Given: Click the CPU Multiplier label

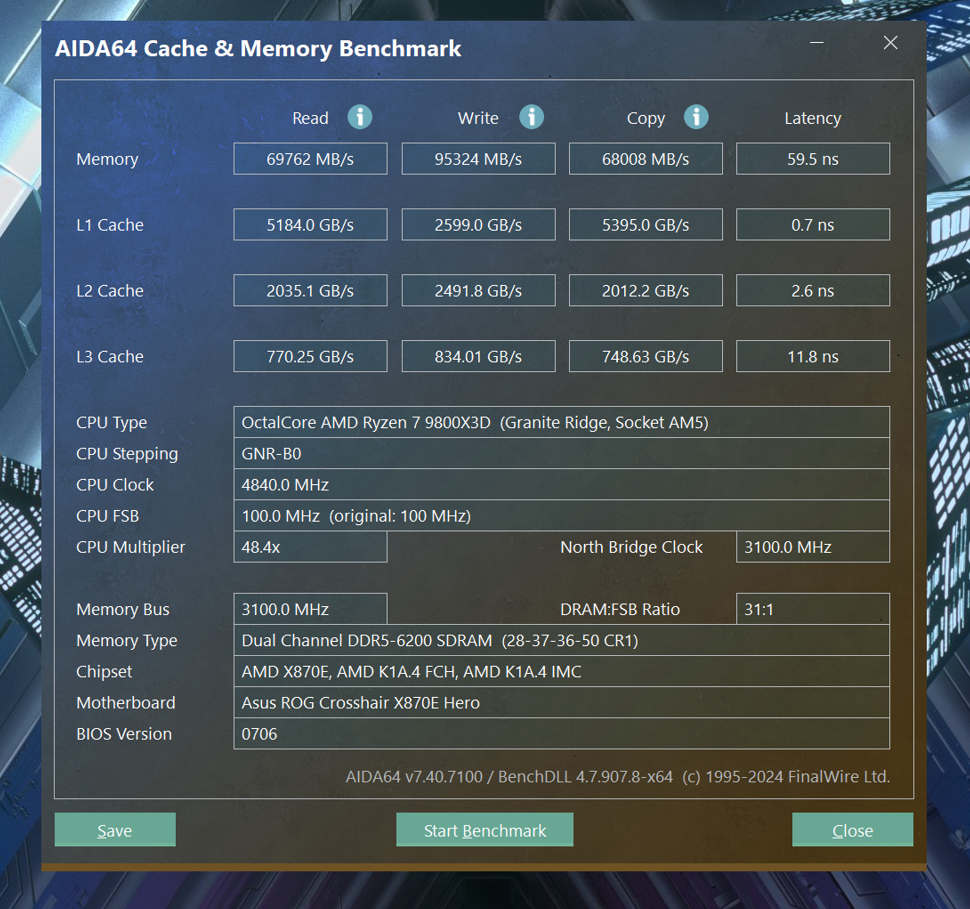Looking at the screenshot, I should 131,548.
